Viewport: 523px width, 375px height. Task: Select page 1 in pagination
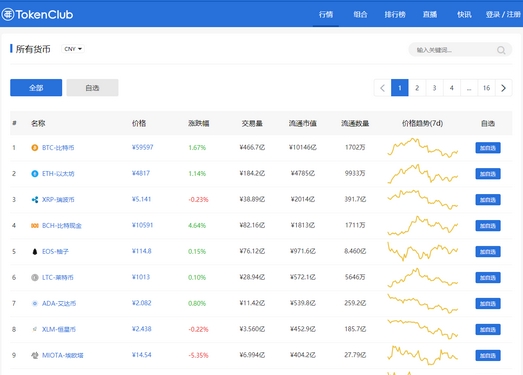(x=400, y=88)
